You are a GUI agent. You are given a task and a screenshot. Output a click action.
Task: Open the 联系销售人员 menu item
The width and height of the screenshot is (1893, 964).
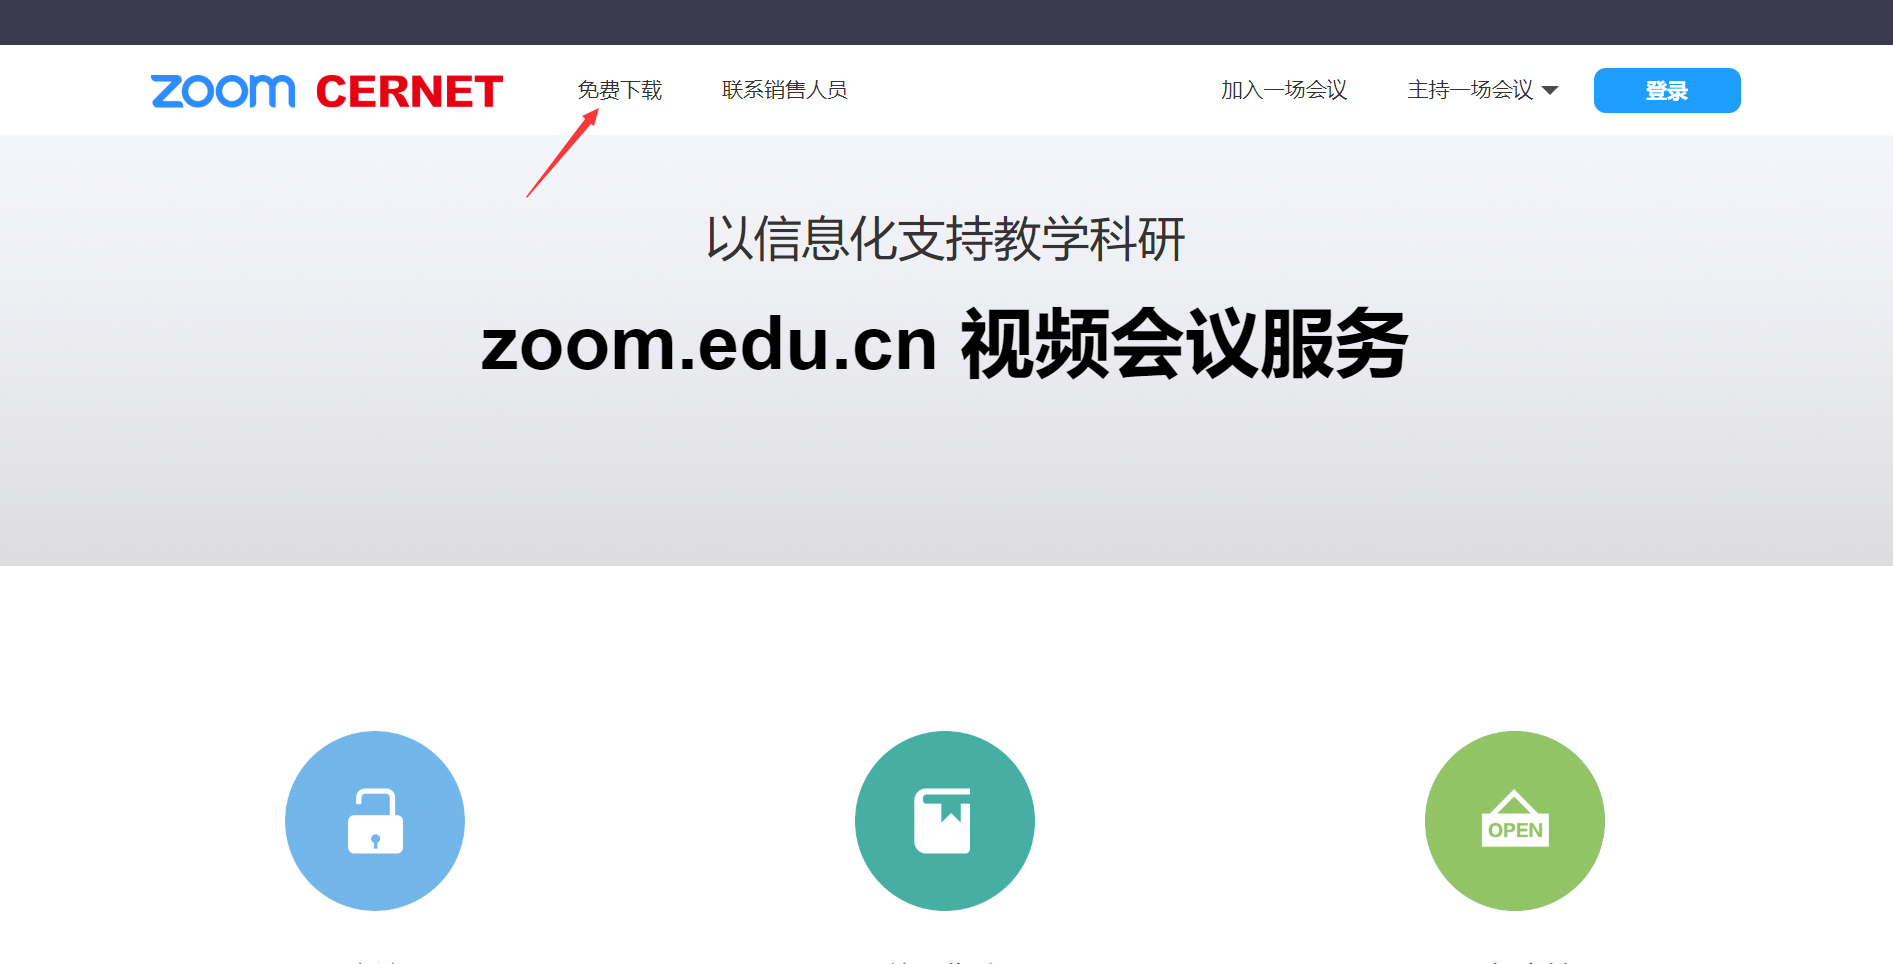(785, 90)
